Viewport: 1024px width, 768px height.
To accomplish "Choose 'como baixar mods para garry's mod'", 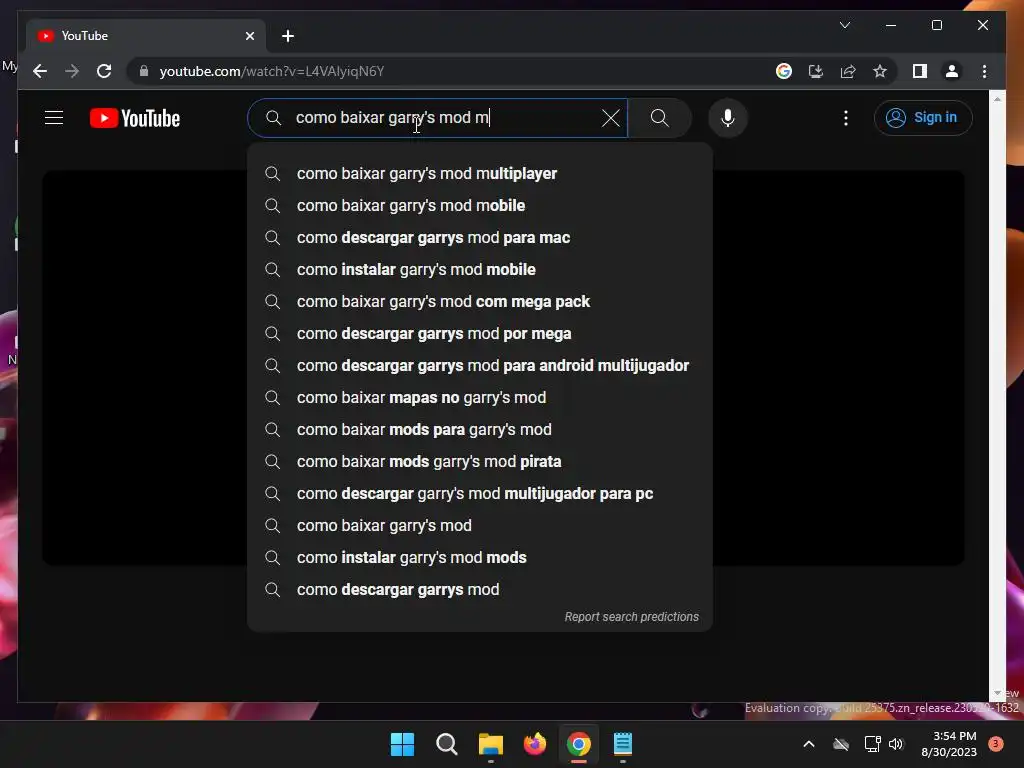I will click(479, 430).
